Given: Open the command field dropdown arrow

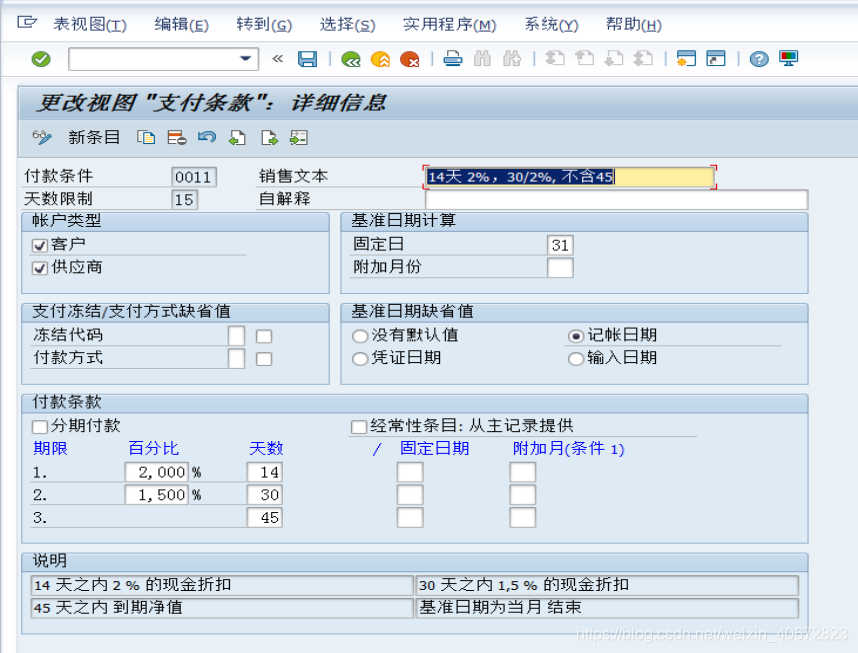Looking at the screenshot, I should 246,59.
